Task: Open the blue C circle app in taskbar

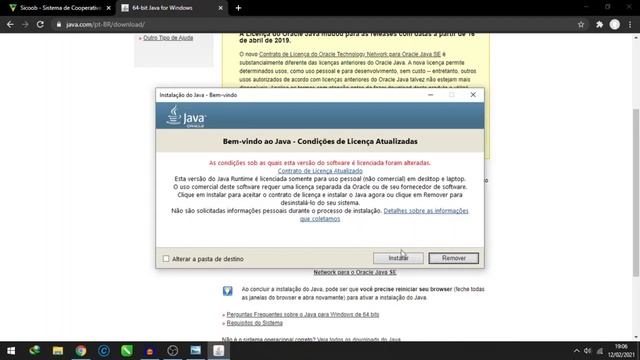Action: 104,351
